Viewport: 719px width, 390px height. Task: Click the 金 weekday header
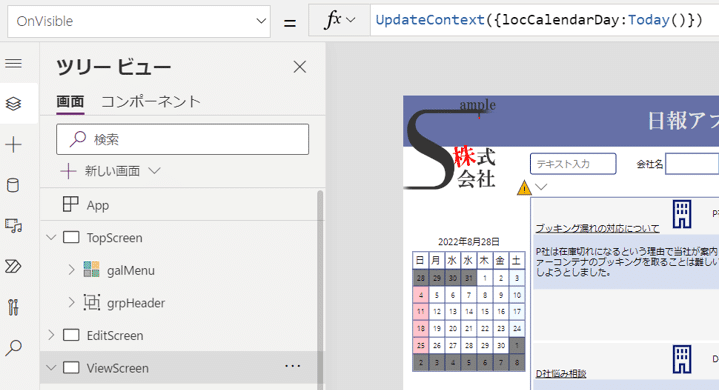tap(501, 260)
